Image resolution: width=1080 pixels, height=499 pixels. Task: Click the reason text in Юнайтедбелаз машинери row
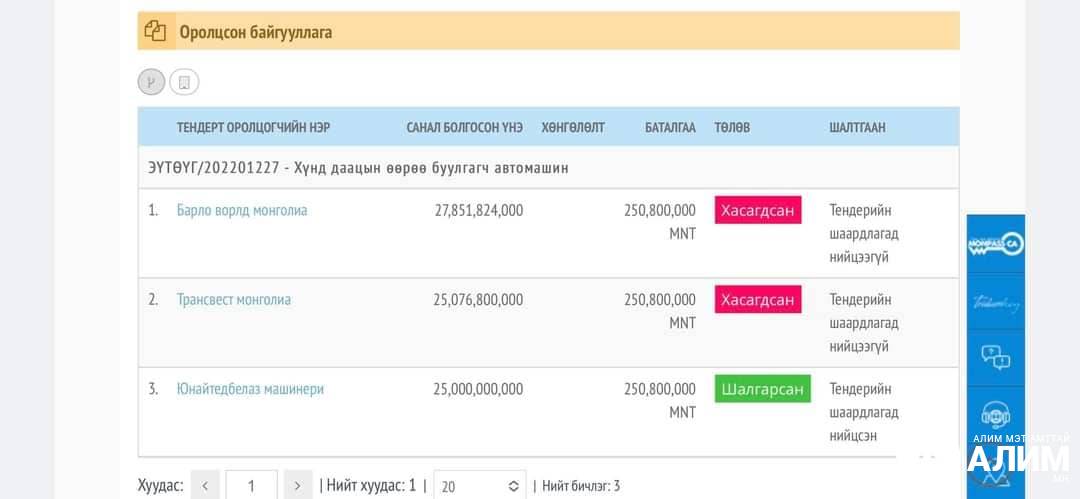click(864, 412)
